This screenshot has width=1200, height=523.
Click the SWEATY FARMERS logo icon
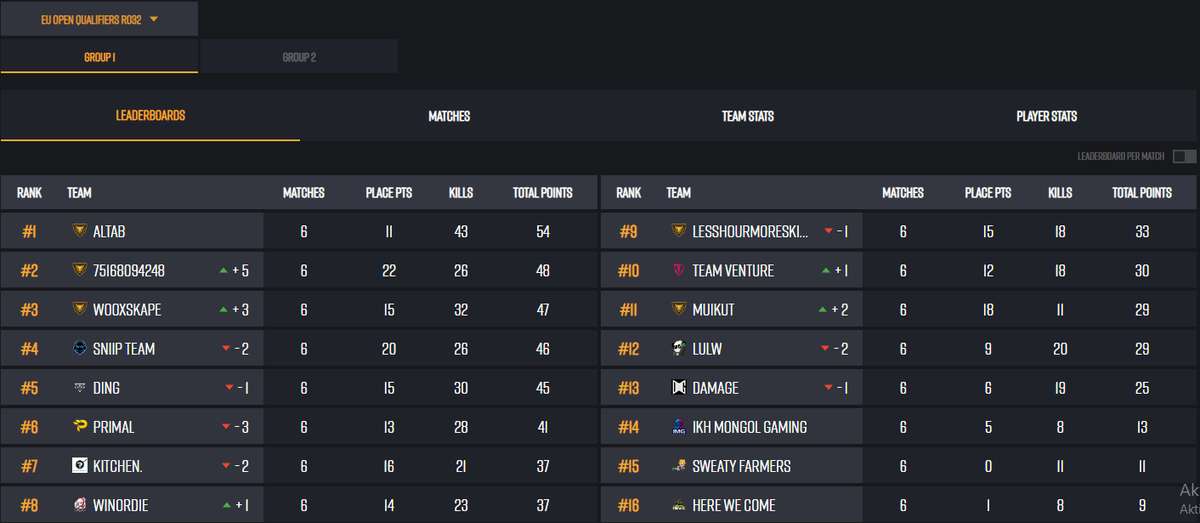[679, 466]
